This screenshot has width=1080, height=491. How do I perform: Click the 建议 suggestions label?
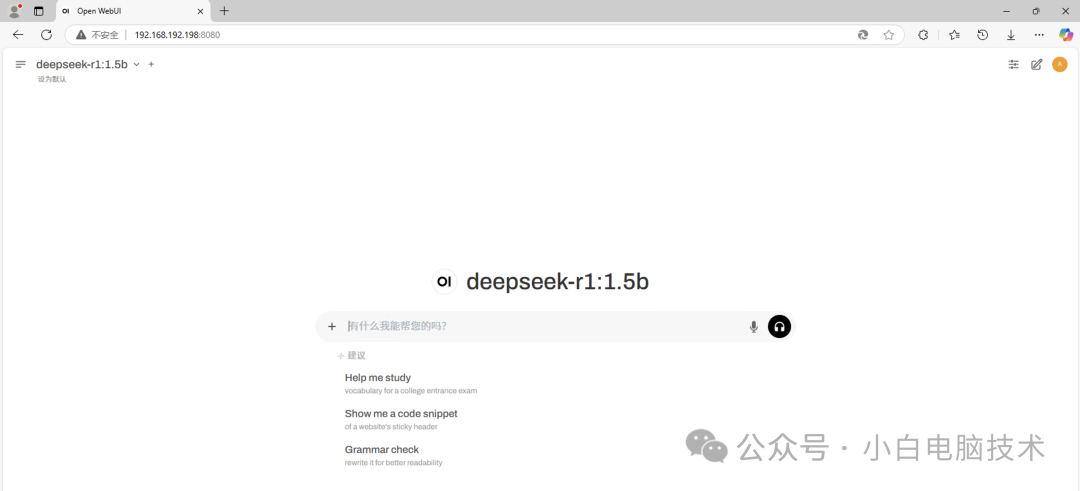[x=356, y=355]
